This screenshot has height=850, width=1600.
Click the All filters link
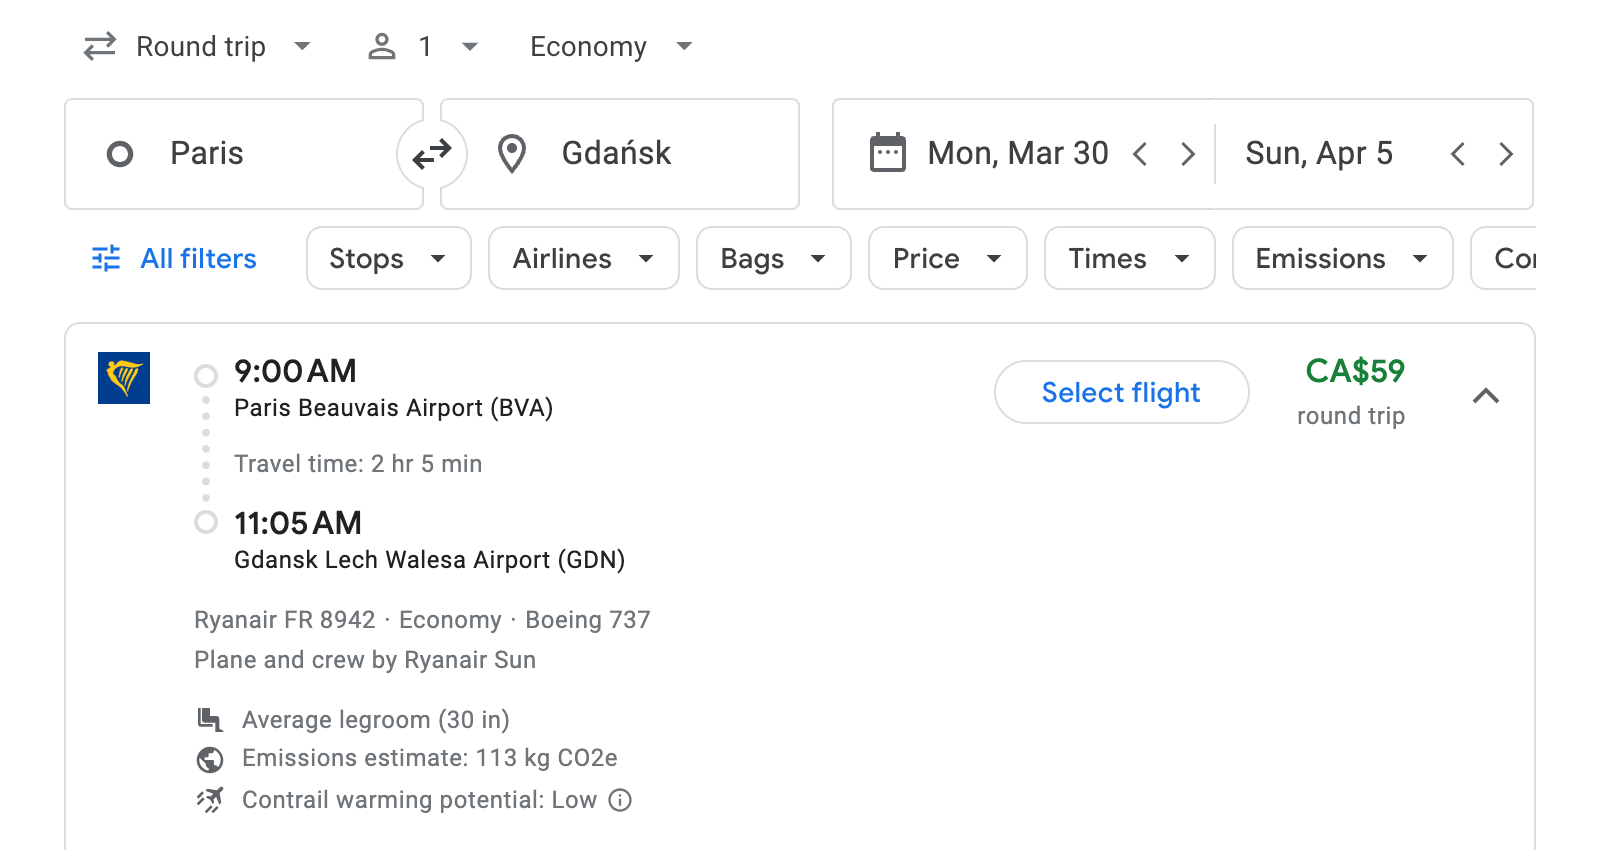pyautogui.click(x=197, y=258)
